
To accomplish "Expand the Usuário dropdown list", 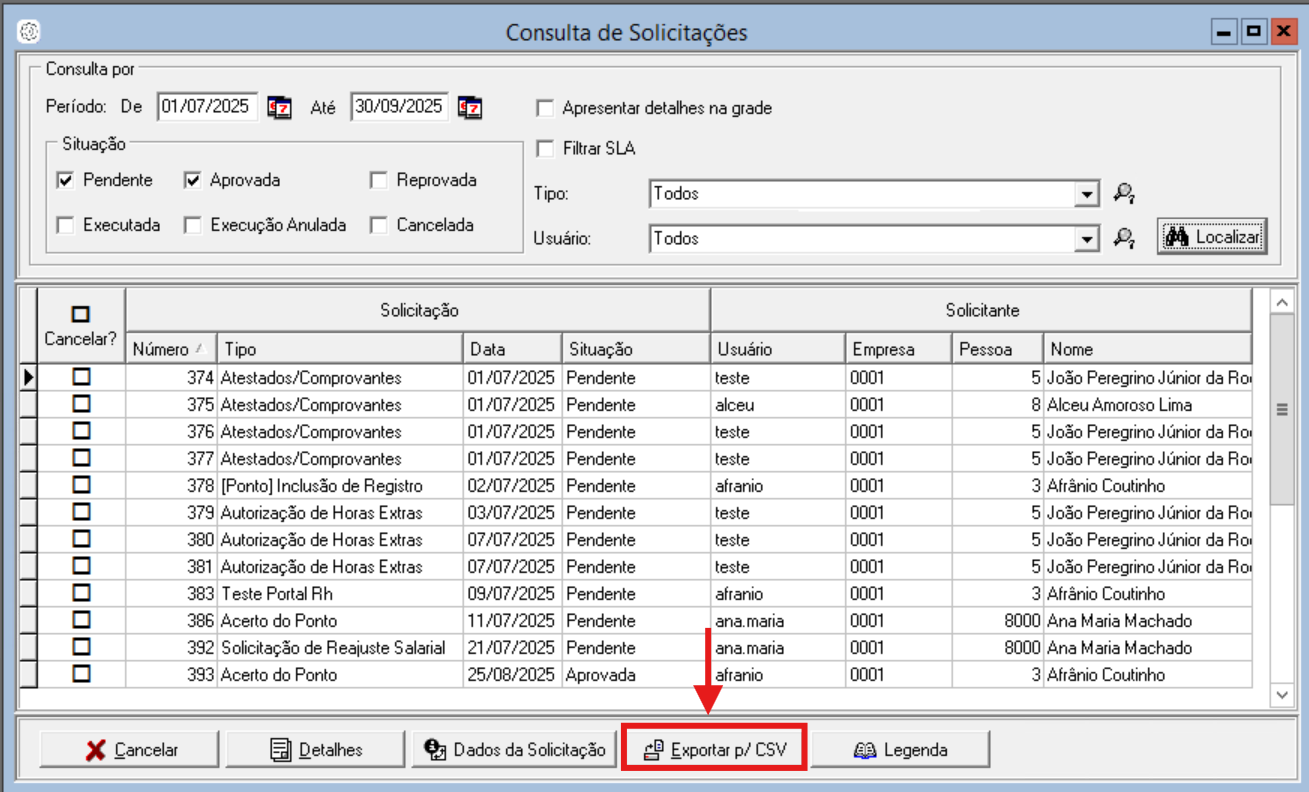I will click(x=1087, y=239).
